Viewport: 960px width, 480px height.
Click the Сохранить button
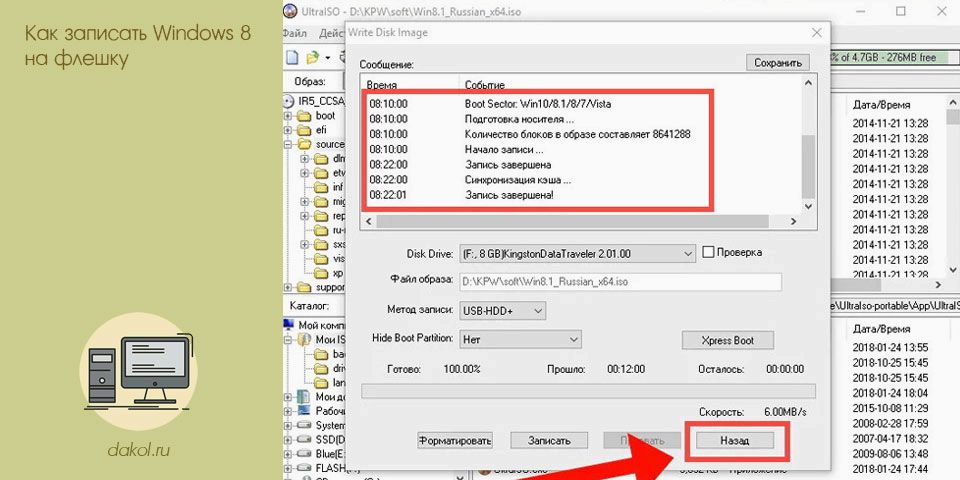pyautogui.click(x=778, y=62)
